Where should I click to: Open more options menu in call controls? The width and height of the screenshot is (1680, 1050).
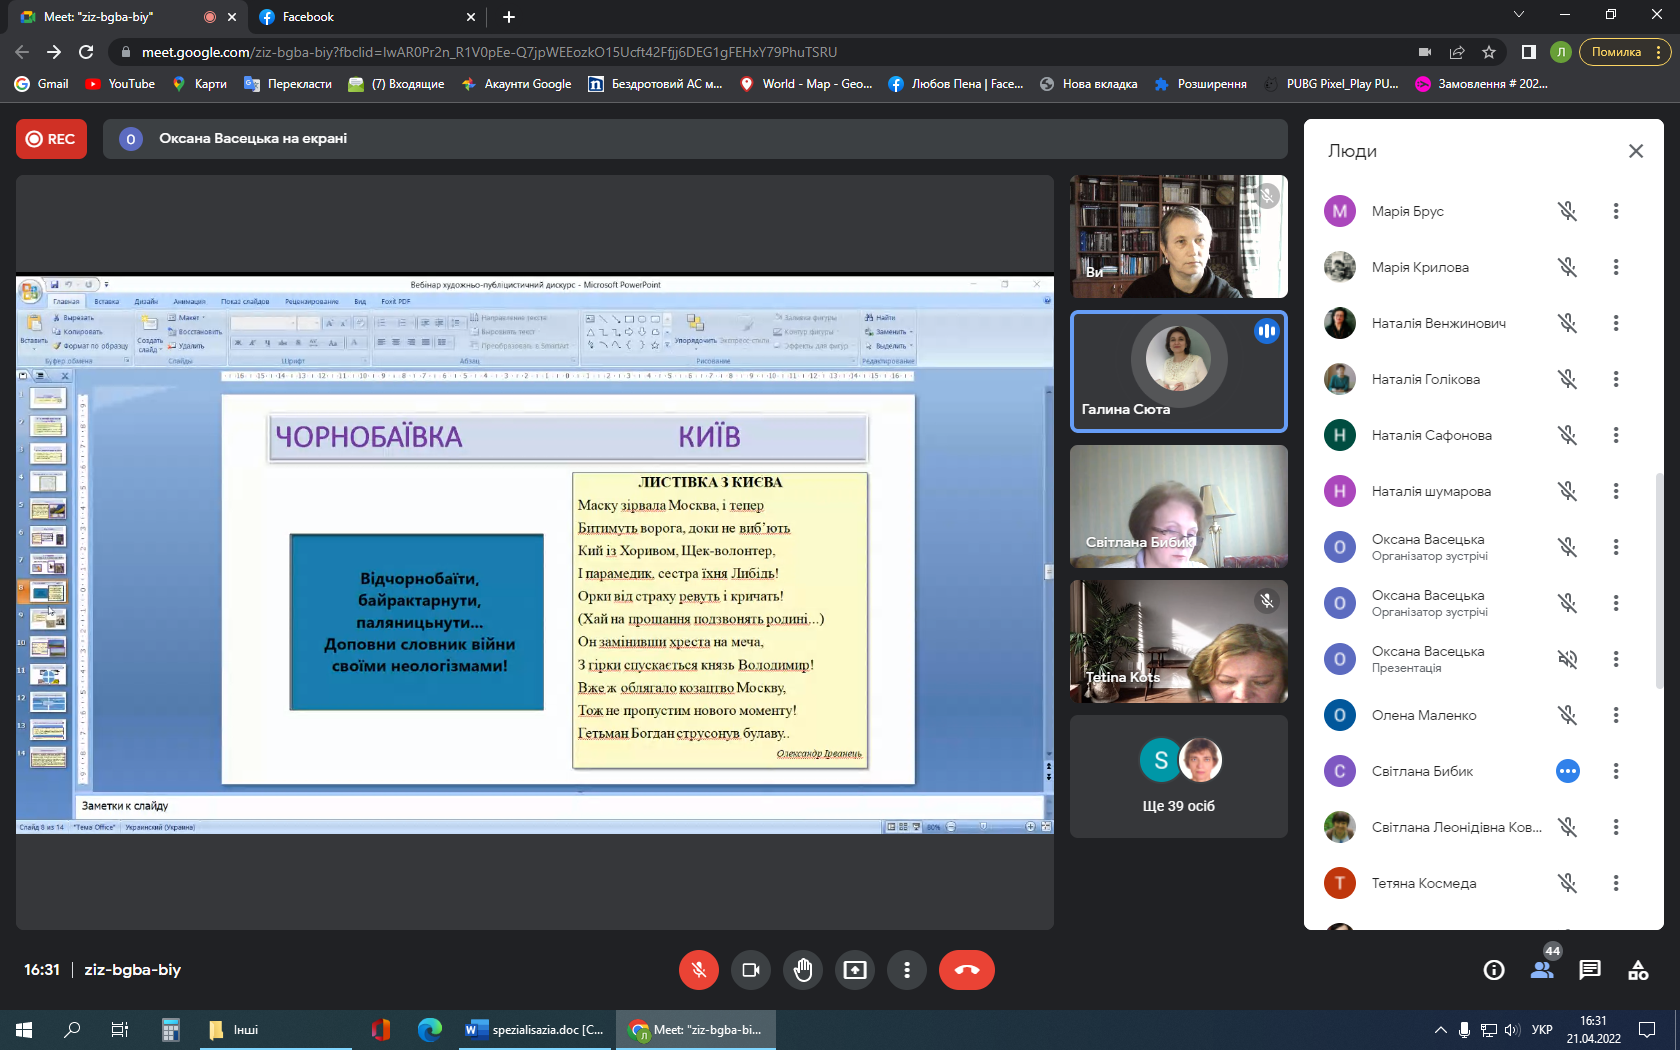(907, 970)
